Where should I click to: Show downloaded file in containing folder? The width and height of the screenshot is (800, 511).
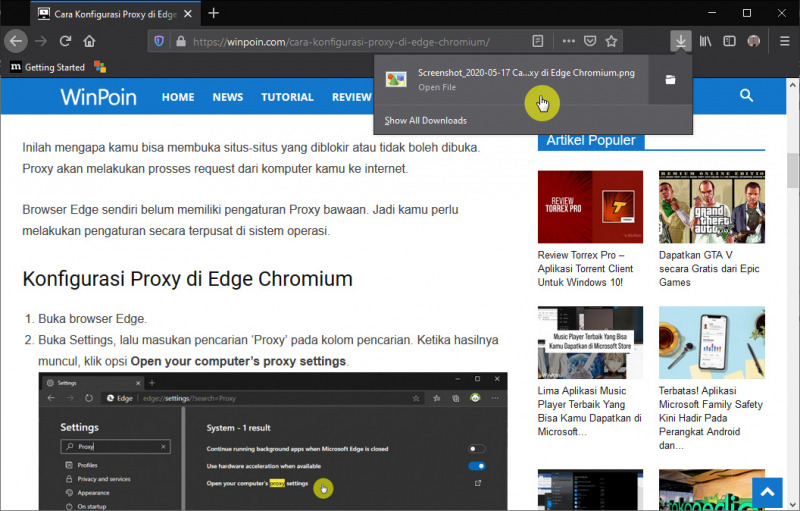[x=670, y=80]
